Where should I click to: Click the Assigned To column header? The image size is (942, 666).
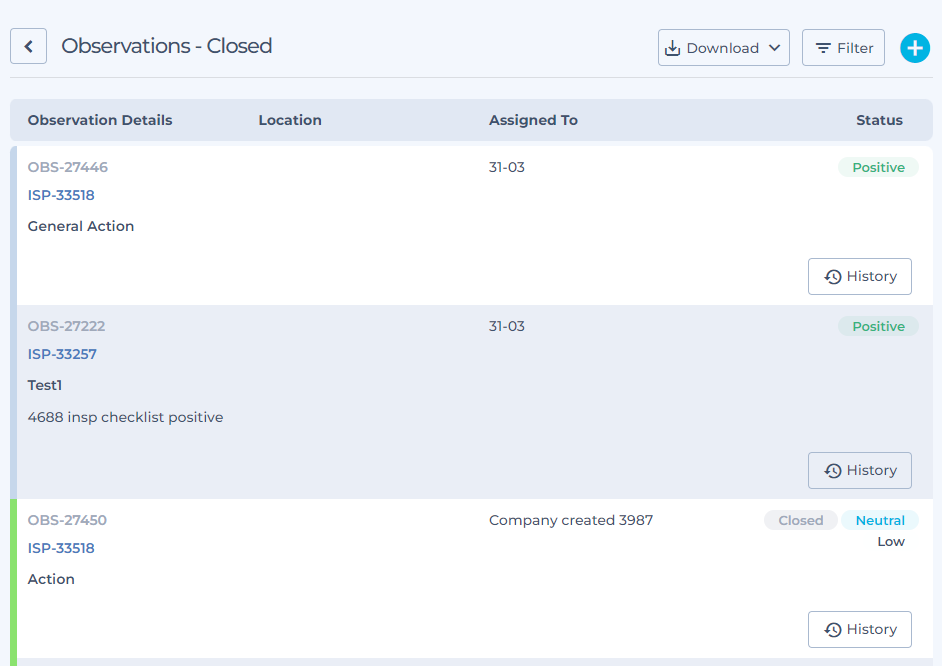coord(533,120)
